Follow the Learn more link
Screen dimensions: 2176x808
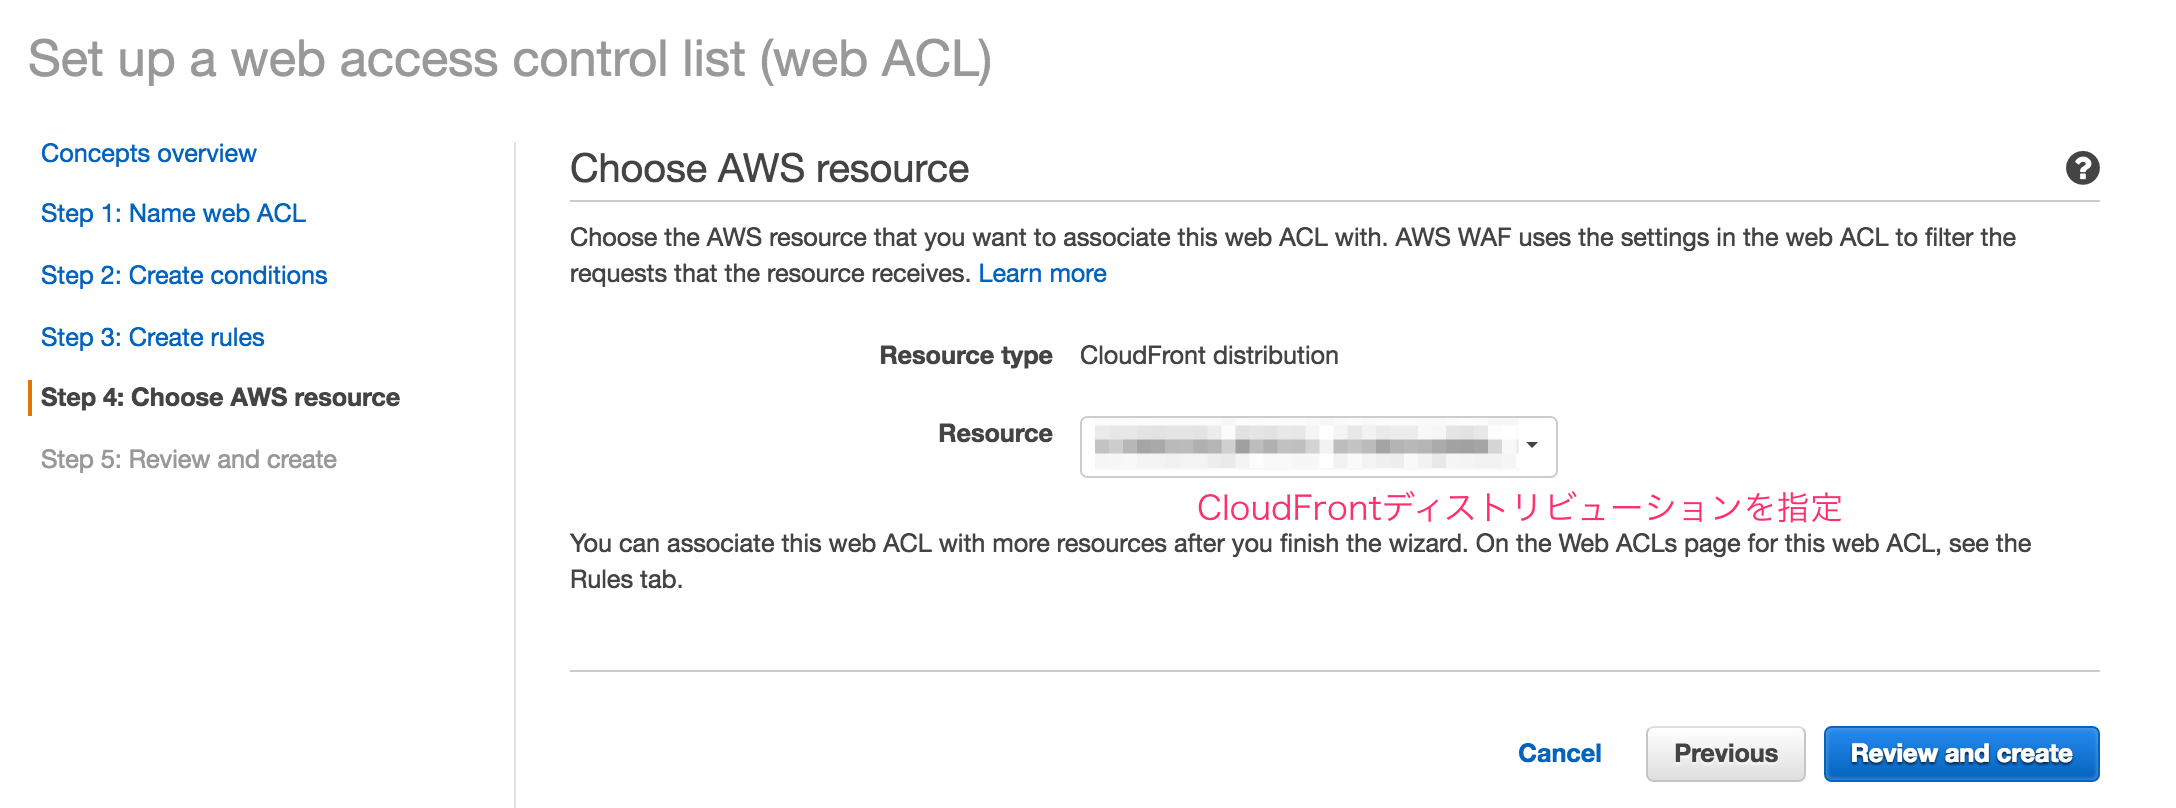1042,273
